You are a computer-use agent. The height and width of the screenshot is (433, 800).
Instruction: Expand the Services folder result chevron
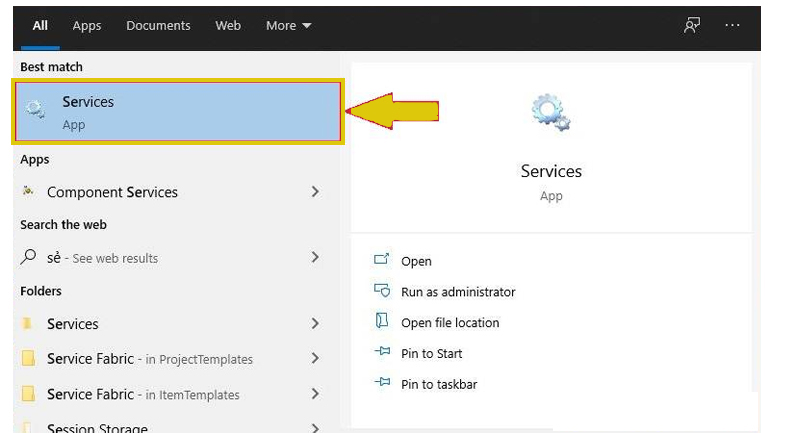click(315, 323)
